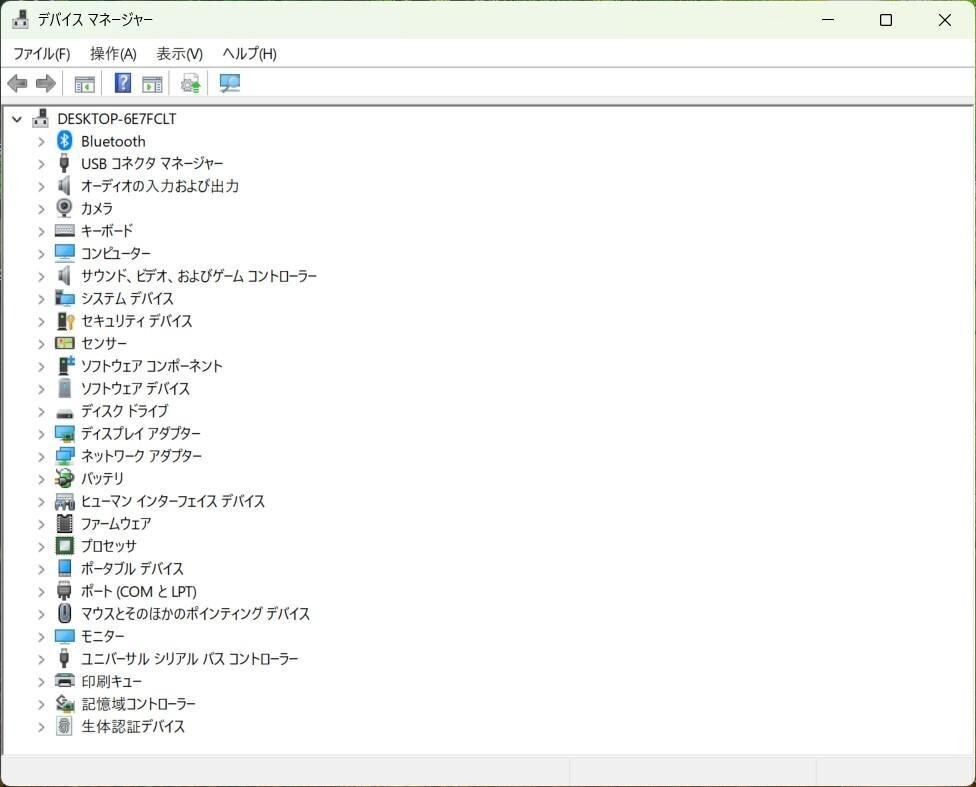This screenshot has width=976, height=787.
Task: Select the USB コネクタ マネージャー label
Action: [x=152, y=164]
